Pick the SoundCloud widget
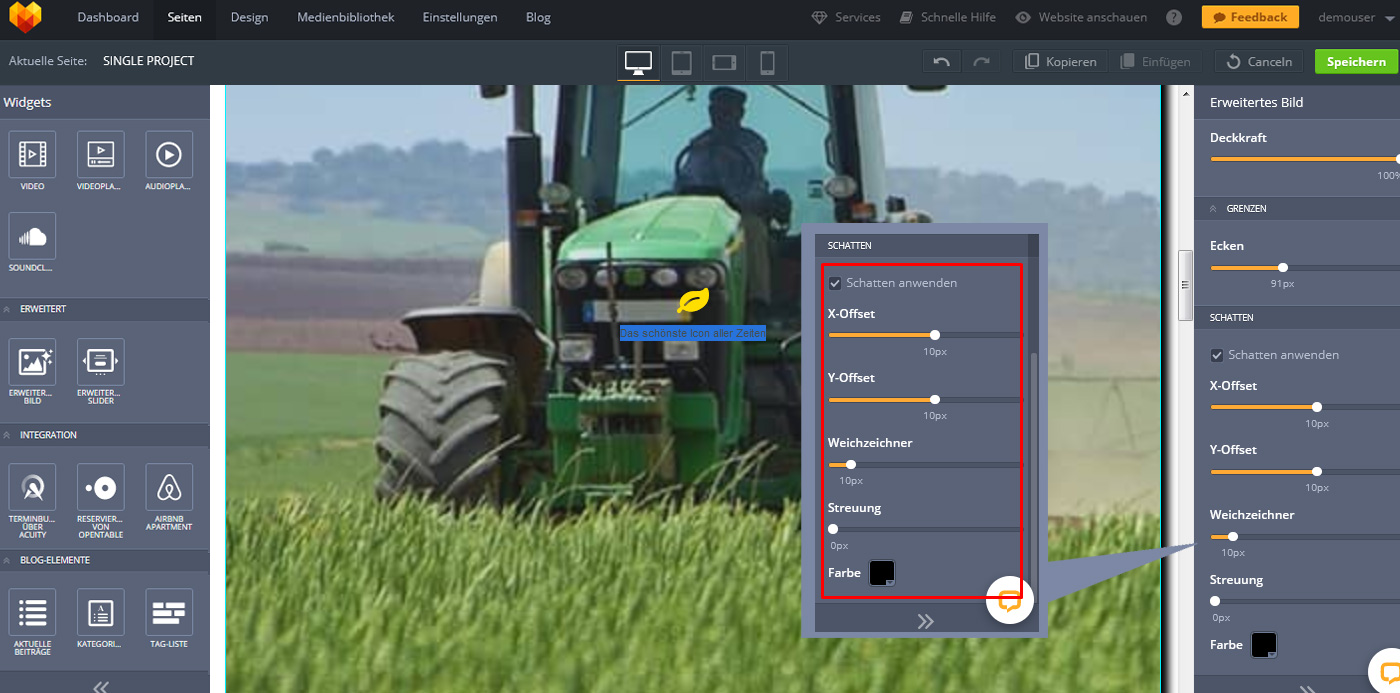Image resolution: width=1400 pixels, height=693 pixels. click(32, 237)
